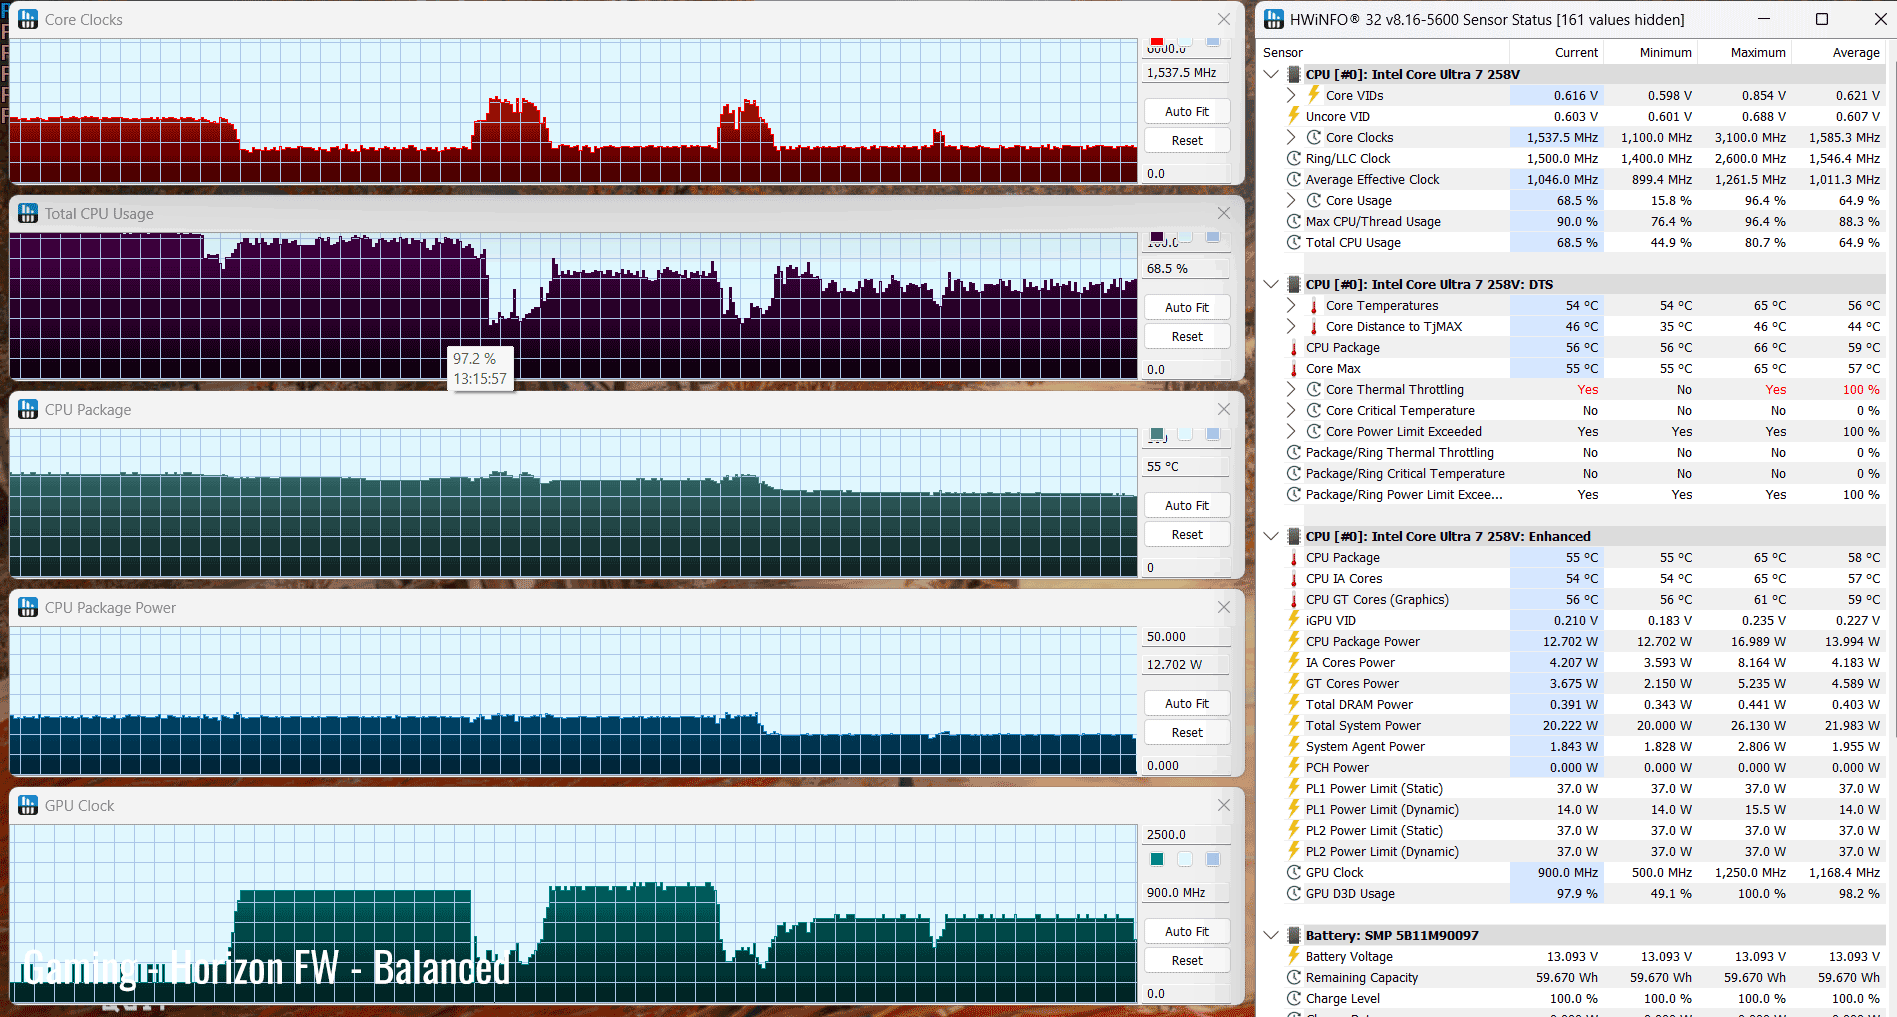The width and height of the screenshot is (1897, 1017).
Task: Click Auto Fit in the CPU Package Power graph
Action: [x=1187, y=704]
